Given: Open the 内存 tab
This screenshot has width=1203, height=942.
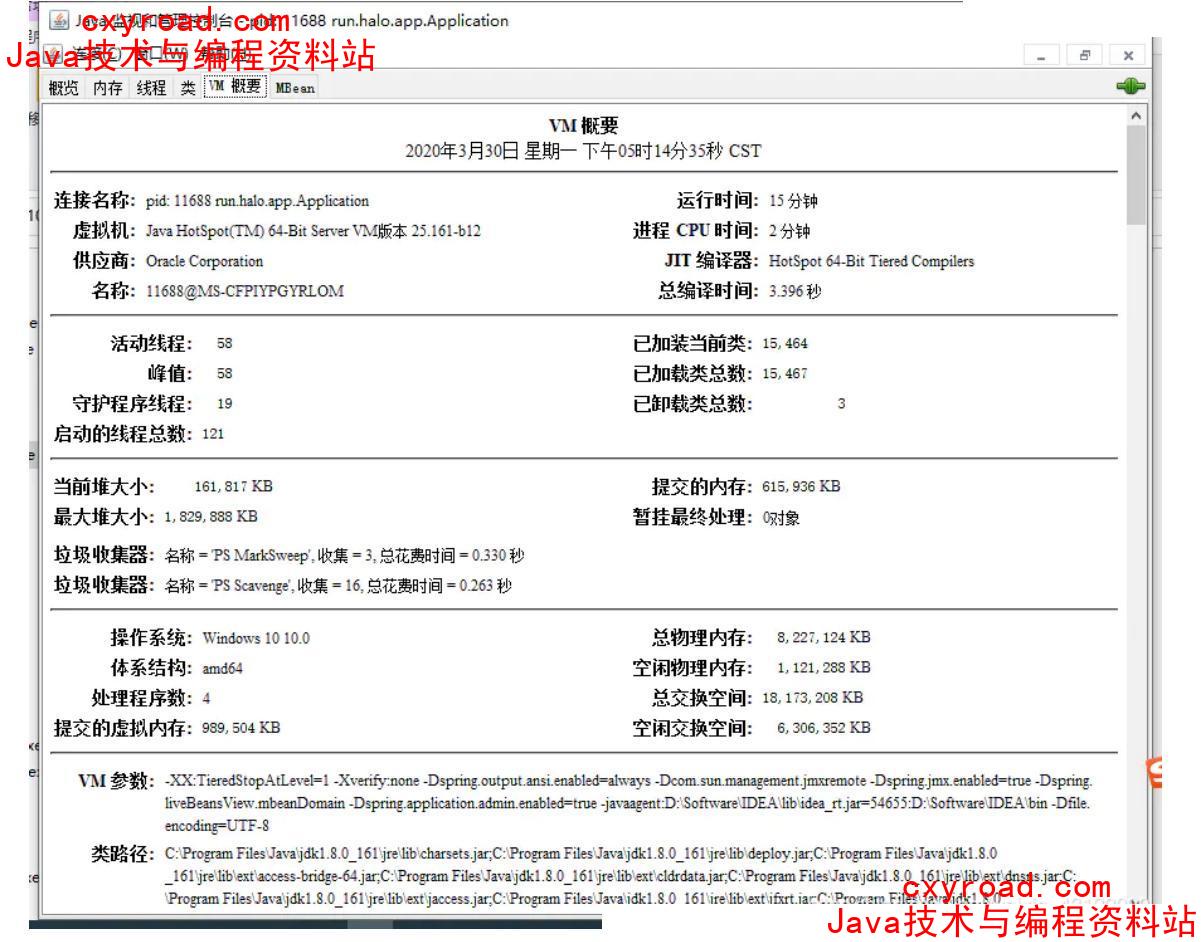Looking at the screenshot, I should [x=108, y=88].
